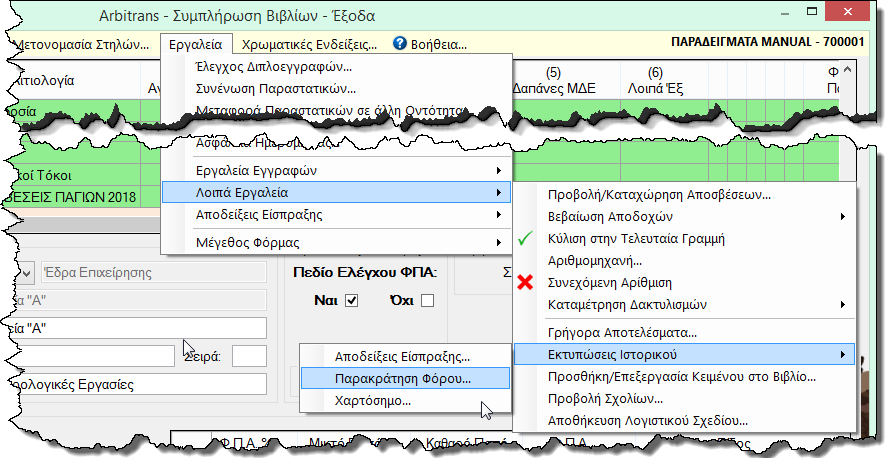
Task: Choose Προσθήκη/Επεξεργασία Κειμένου στο Βιβλίο
Action: (x=685, y=377)
